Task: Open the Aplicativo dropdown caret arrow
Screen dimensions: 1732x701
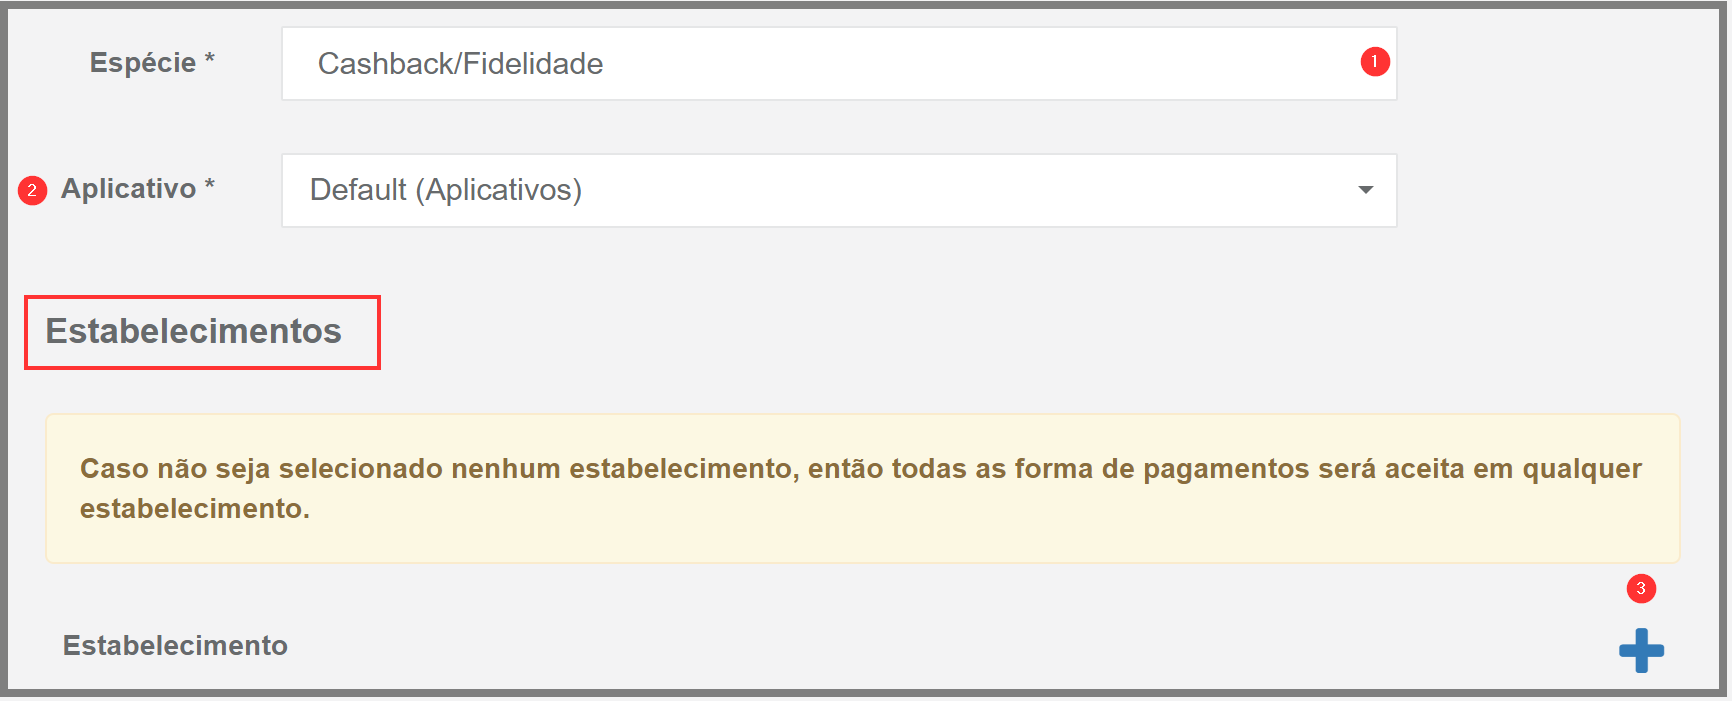Action: click(x=1365, y=190)
